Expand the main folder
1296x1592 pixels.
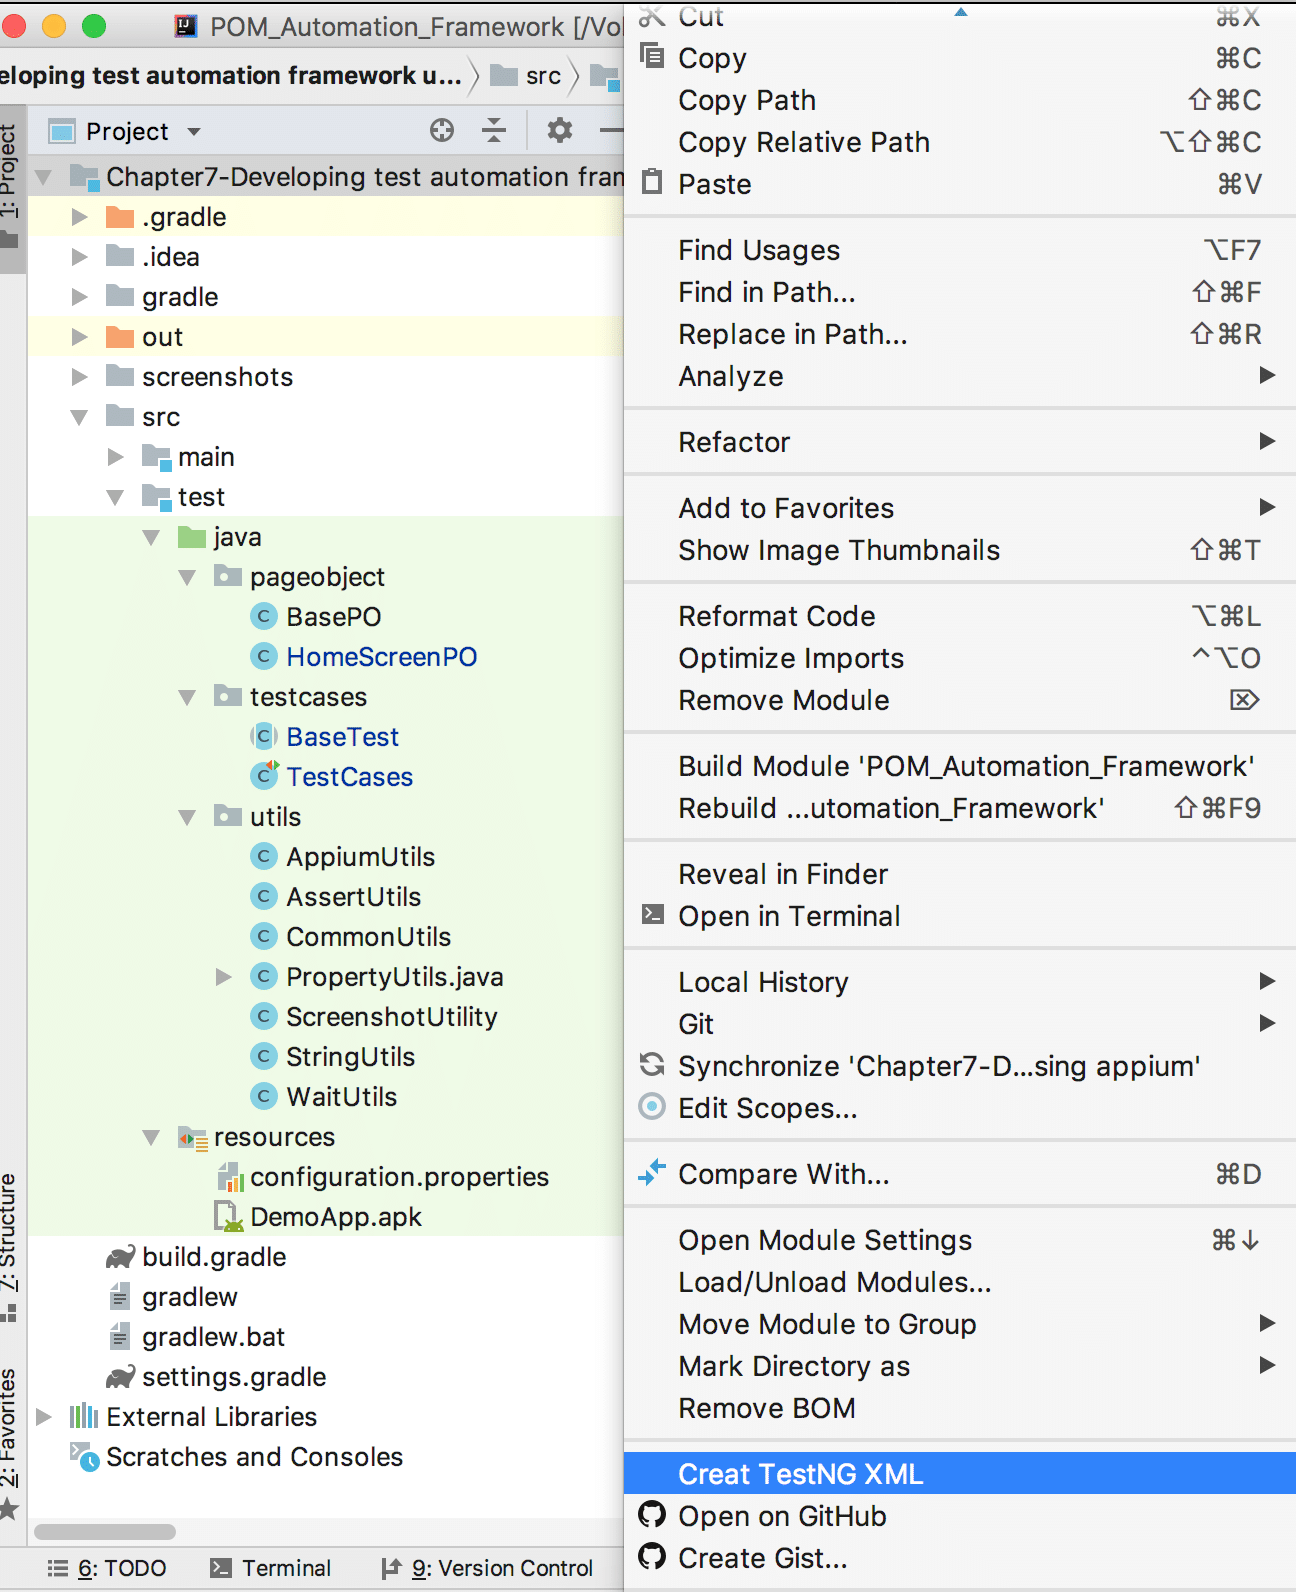coord(116,457)
